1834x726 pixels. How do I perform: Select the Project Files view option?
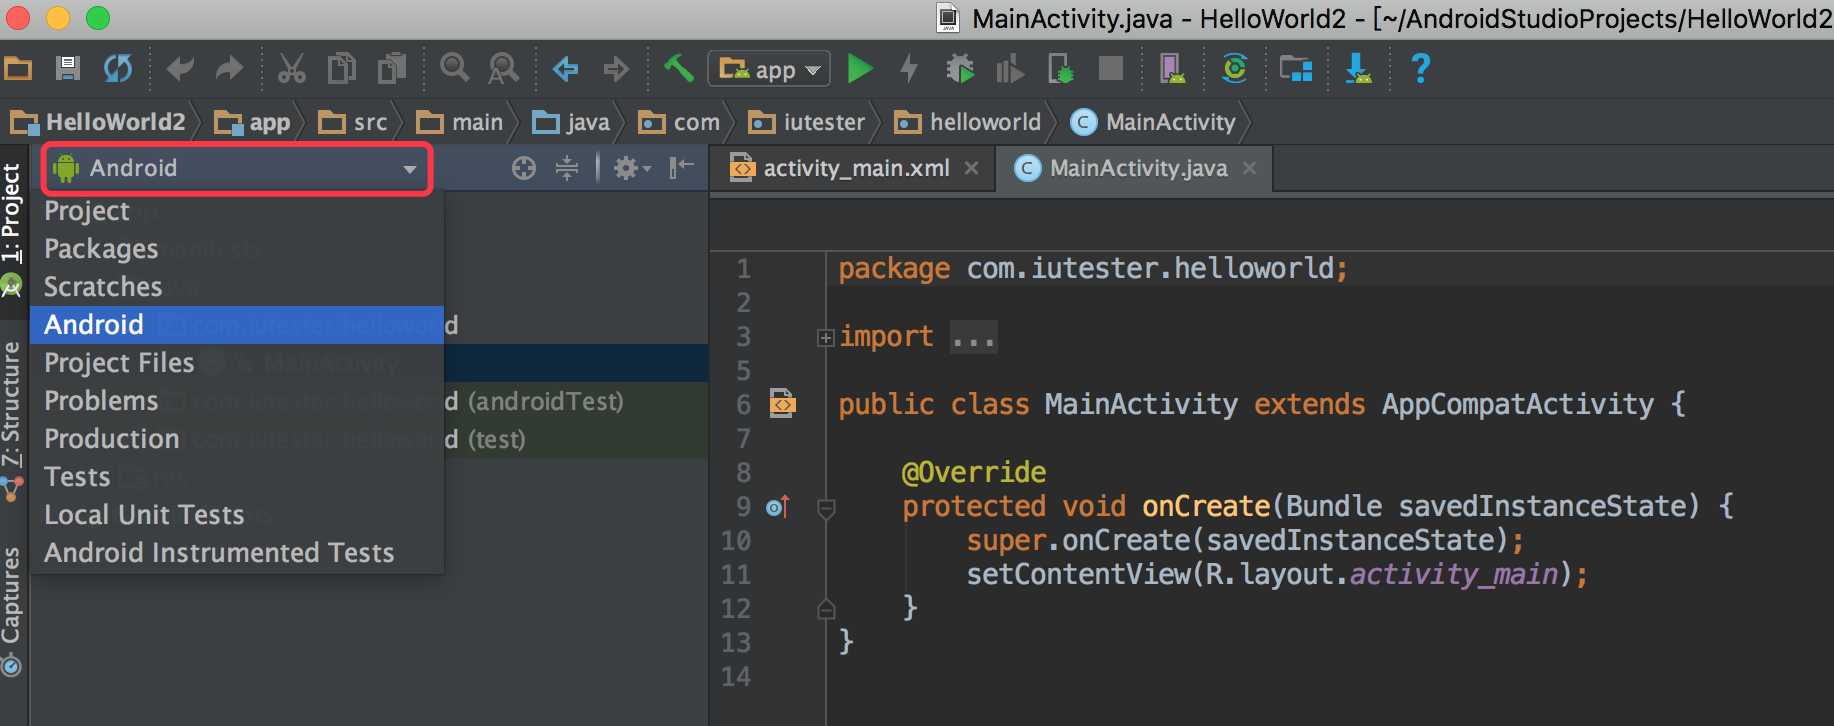tap(236, 363)
